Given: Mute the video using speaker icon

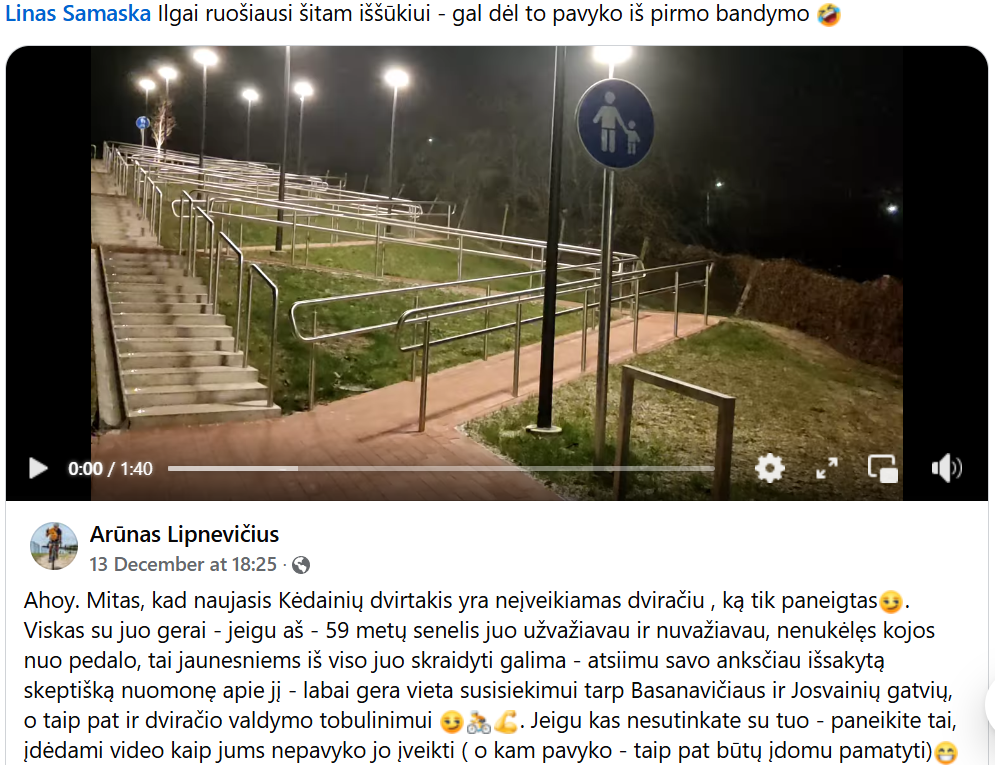Looking at the screenshot, I should (946, 469).
